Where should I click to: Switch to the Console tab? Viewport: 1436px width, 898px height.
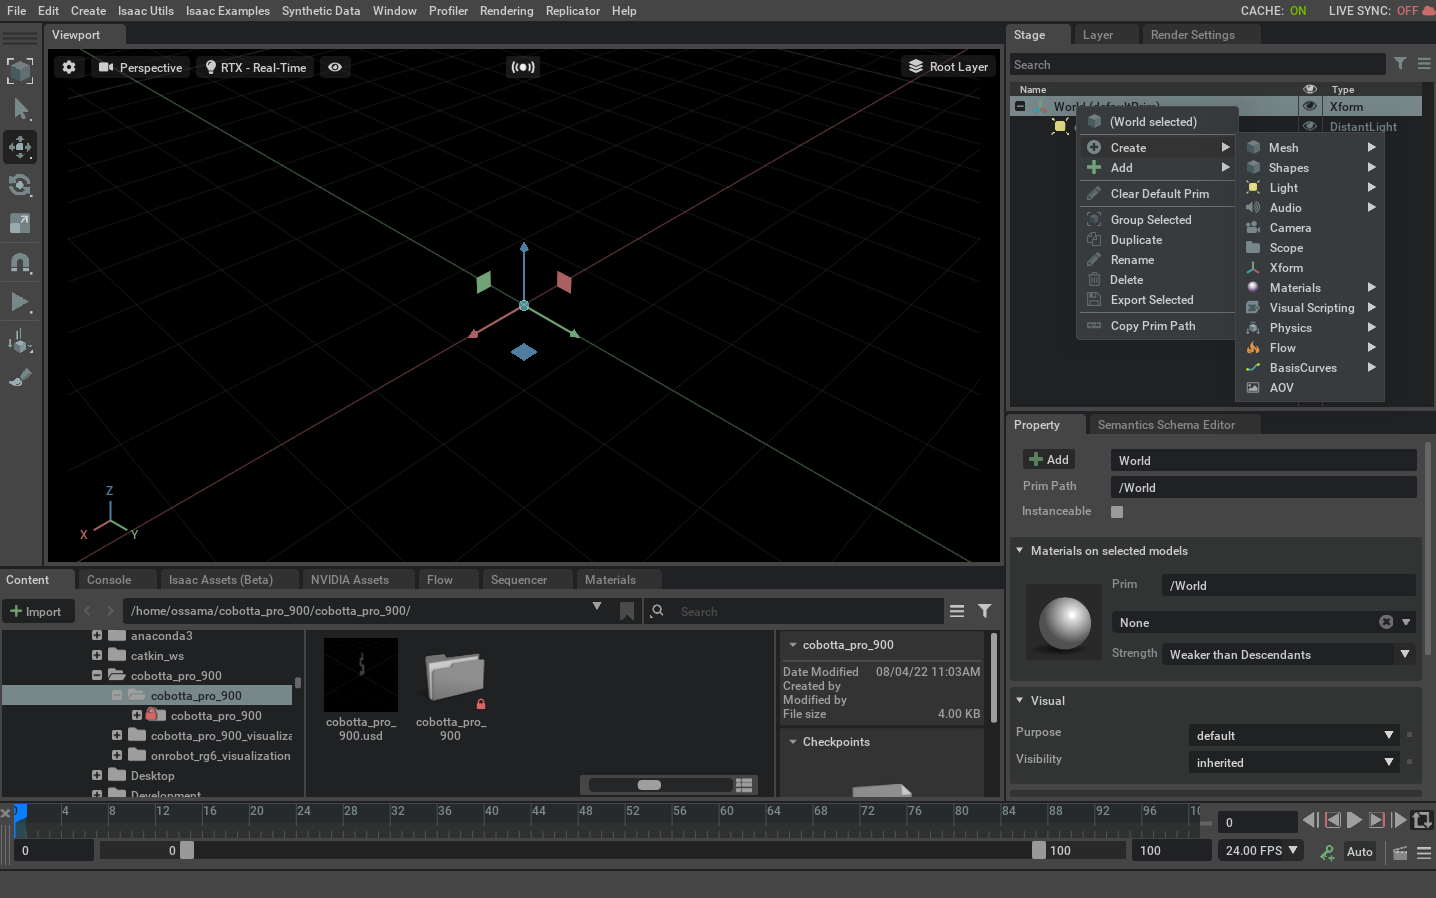(x=109, y=580)
